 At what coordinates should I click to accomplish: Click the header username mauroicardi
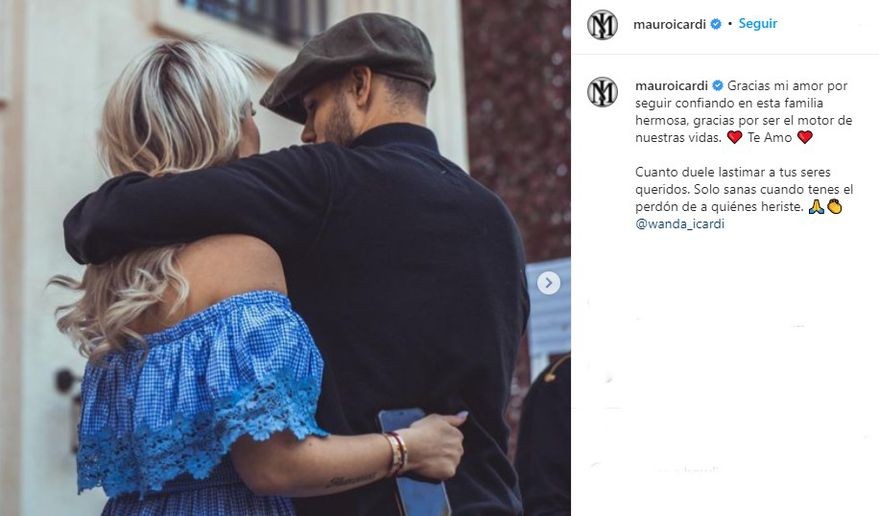pos(669,25)
